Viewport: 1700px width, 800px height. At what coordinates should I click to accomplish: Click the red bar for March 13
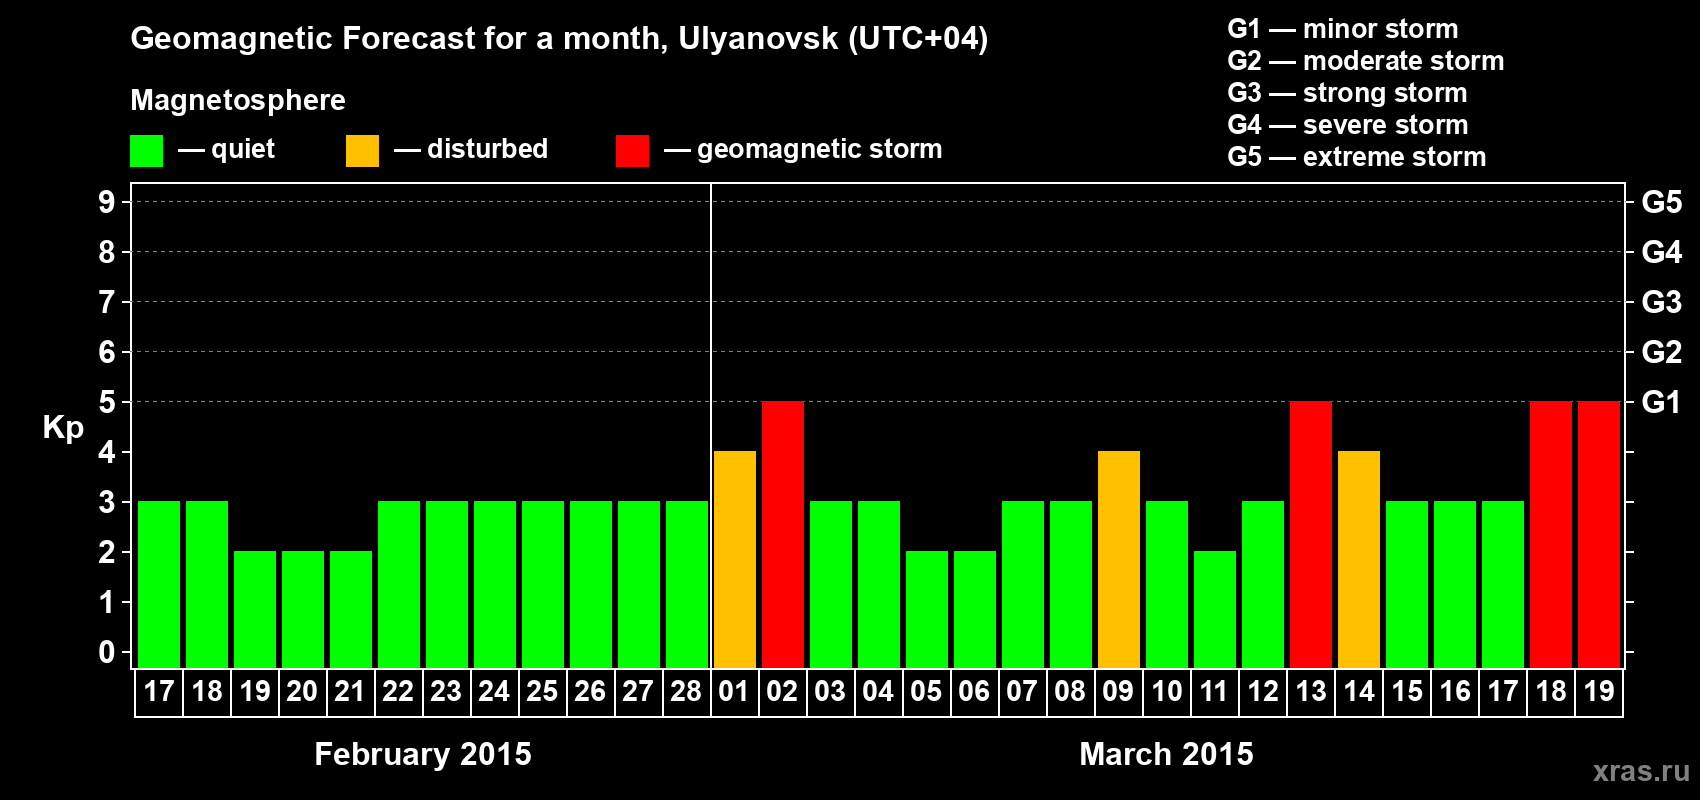point(1311,534)
